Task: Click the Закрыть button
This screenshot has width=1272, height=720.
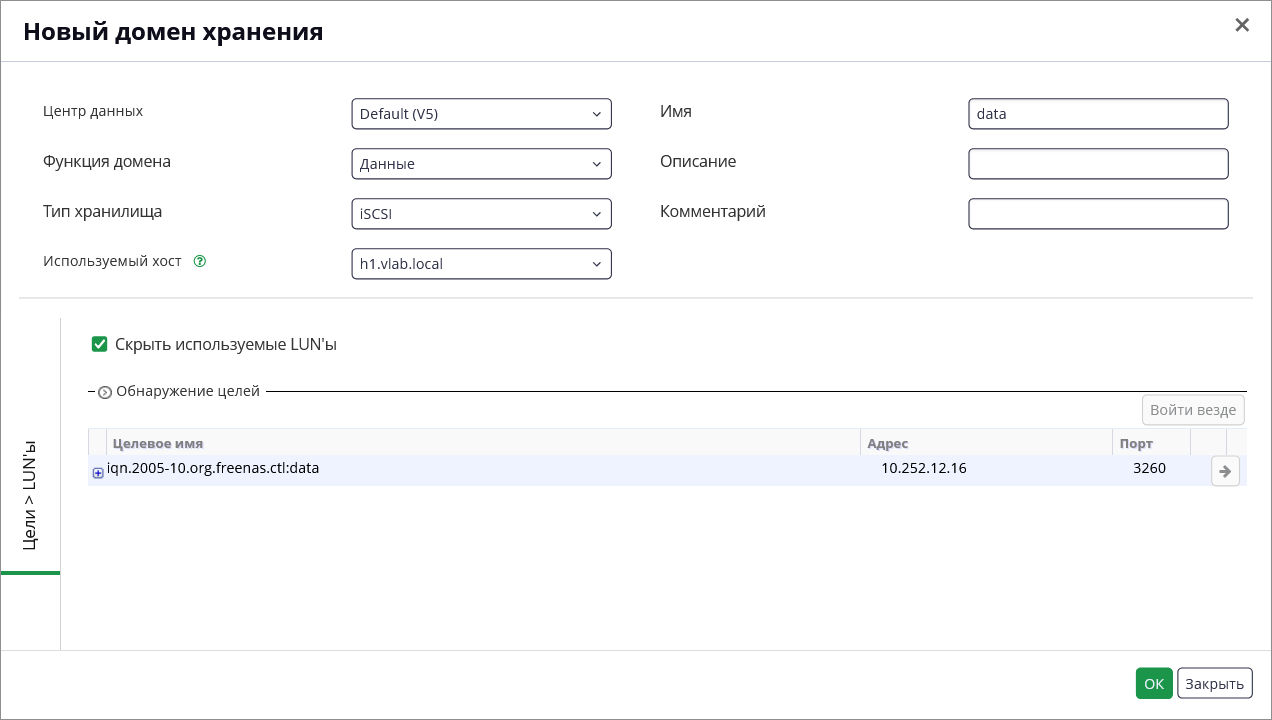Action: (1215, 683)
